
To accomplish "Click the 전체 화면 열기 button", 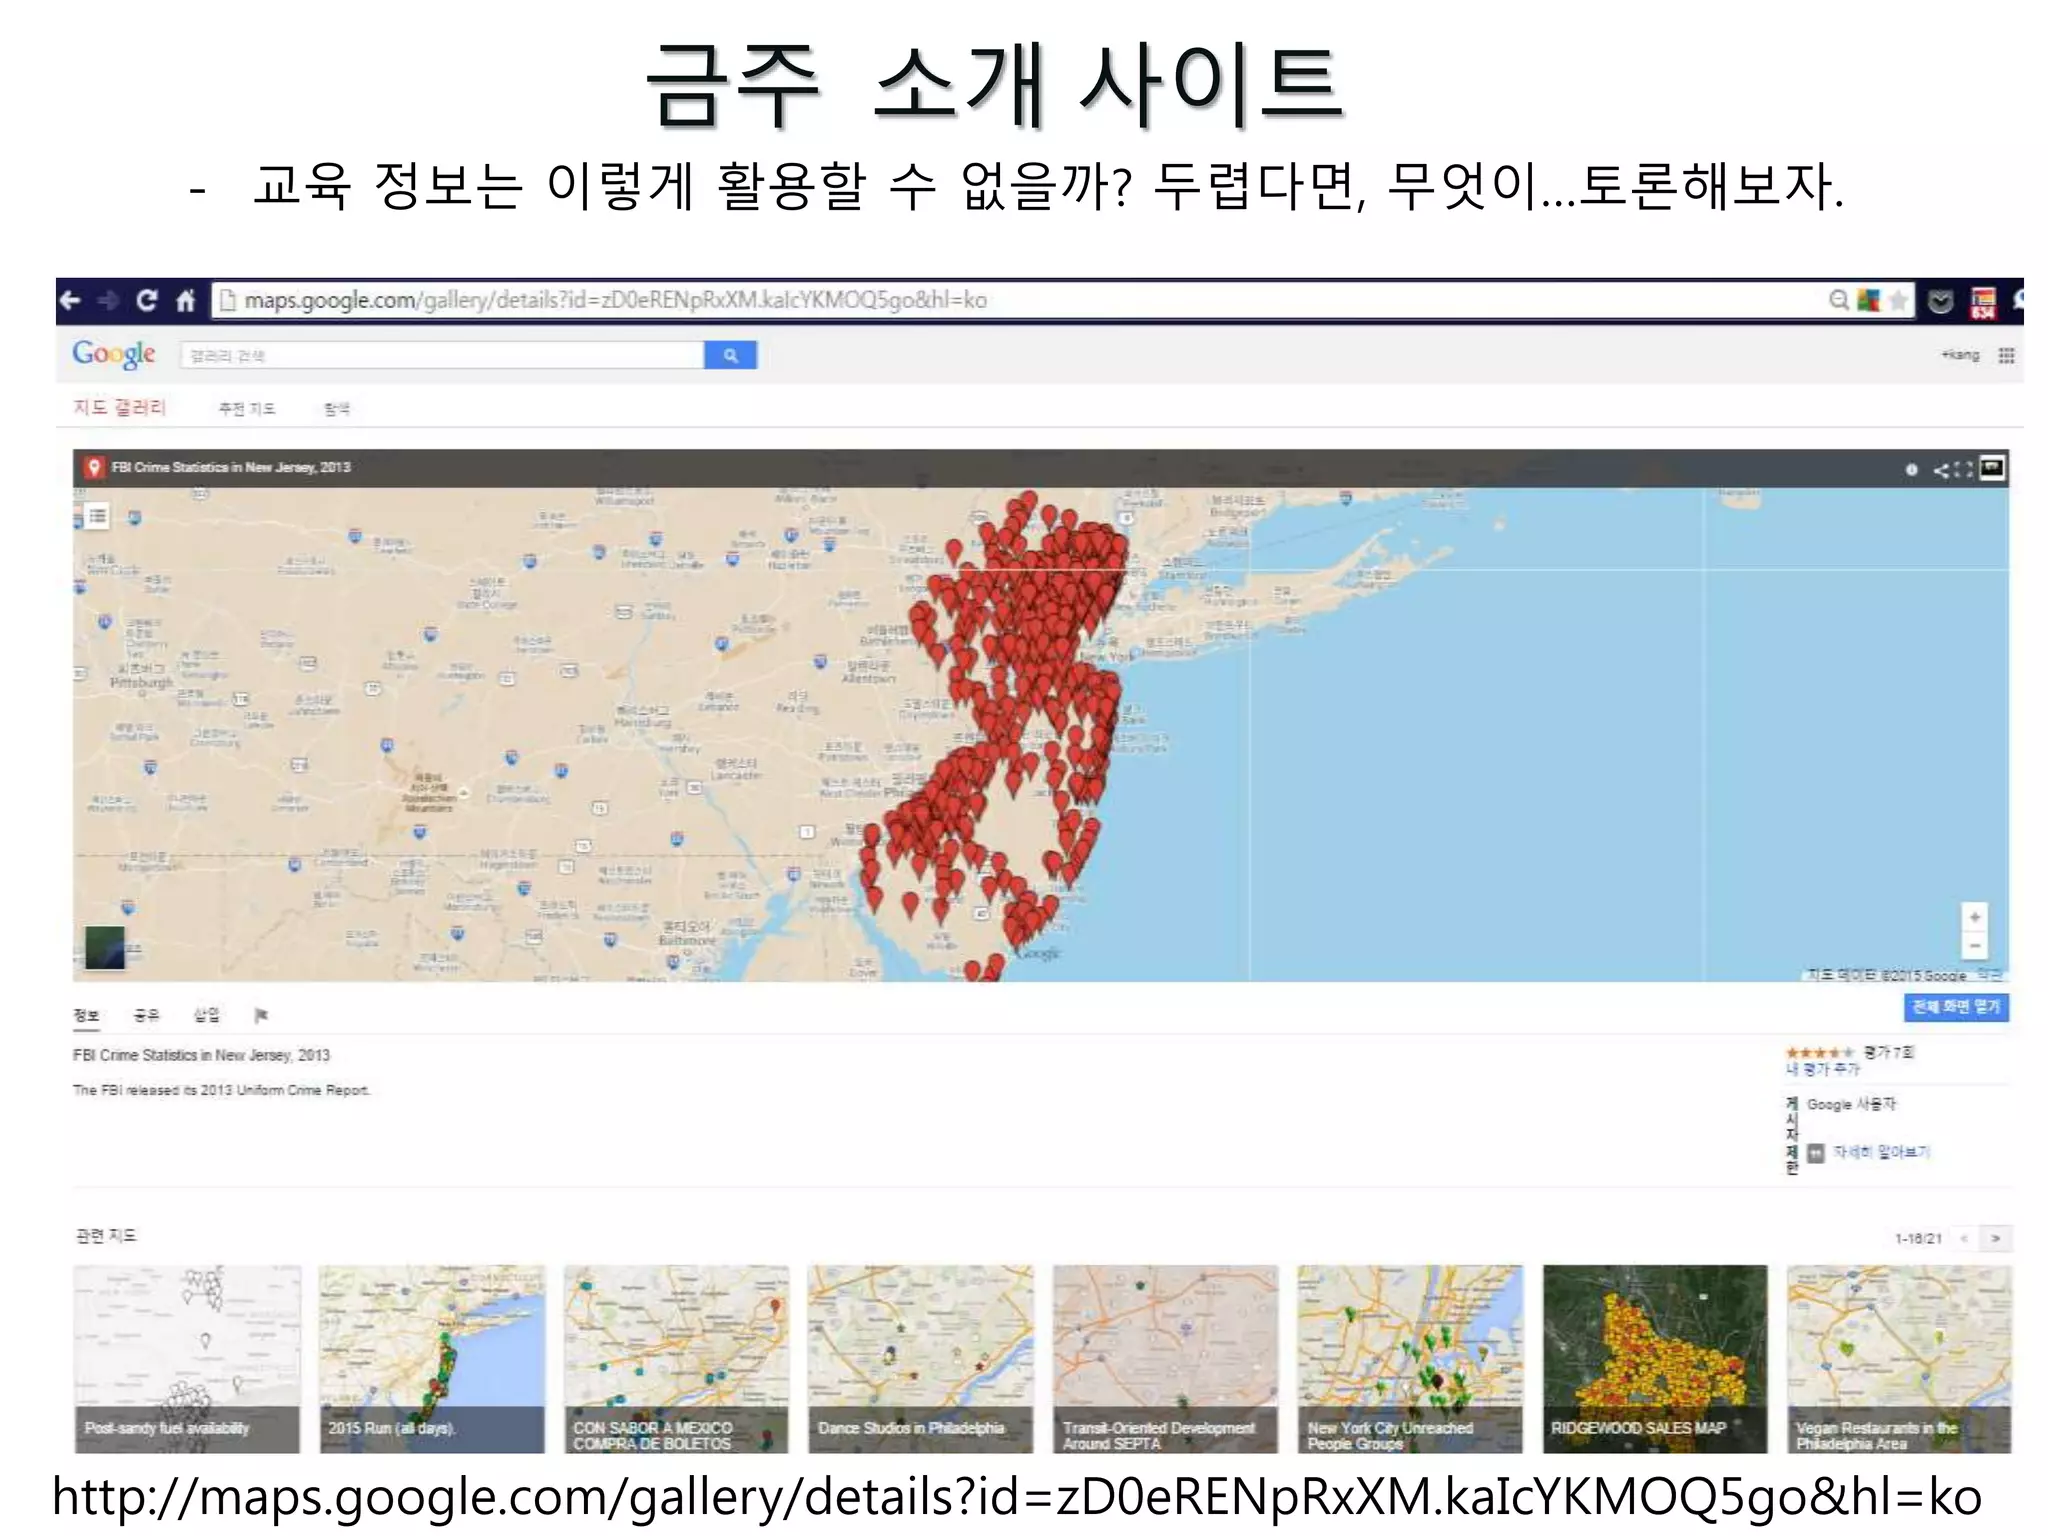I will point(1956,1007).
